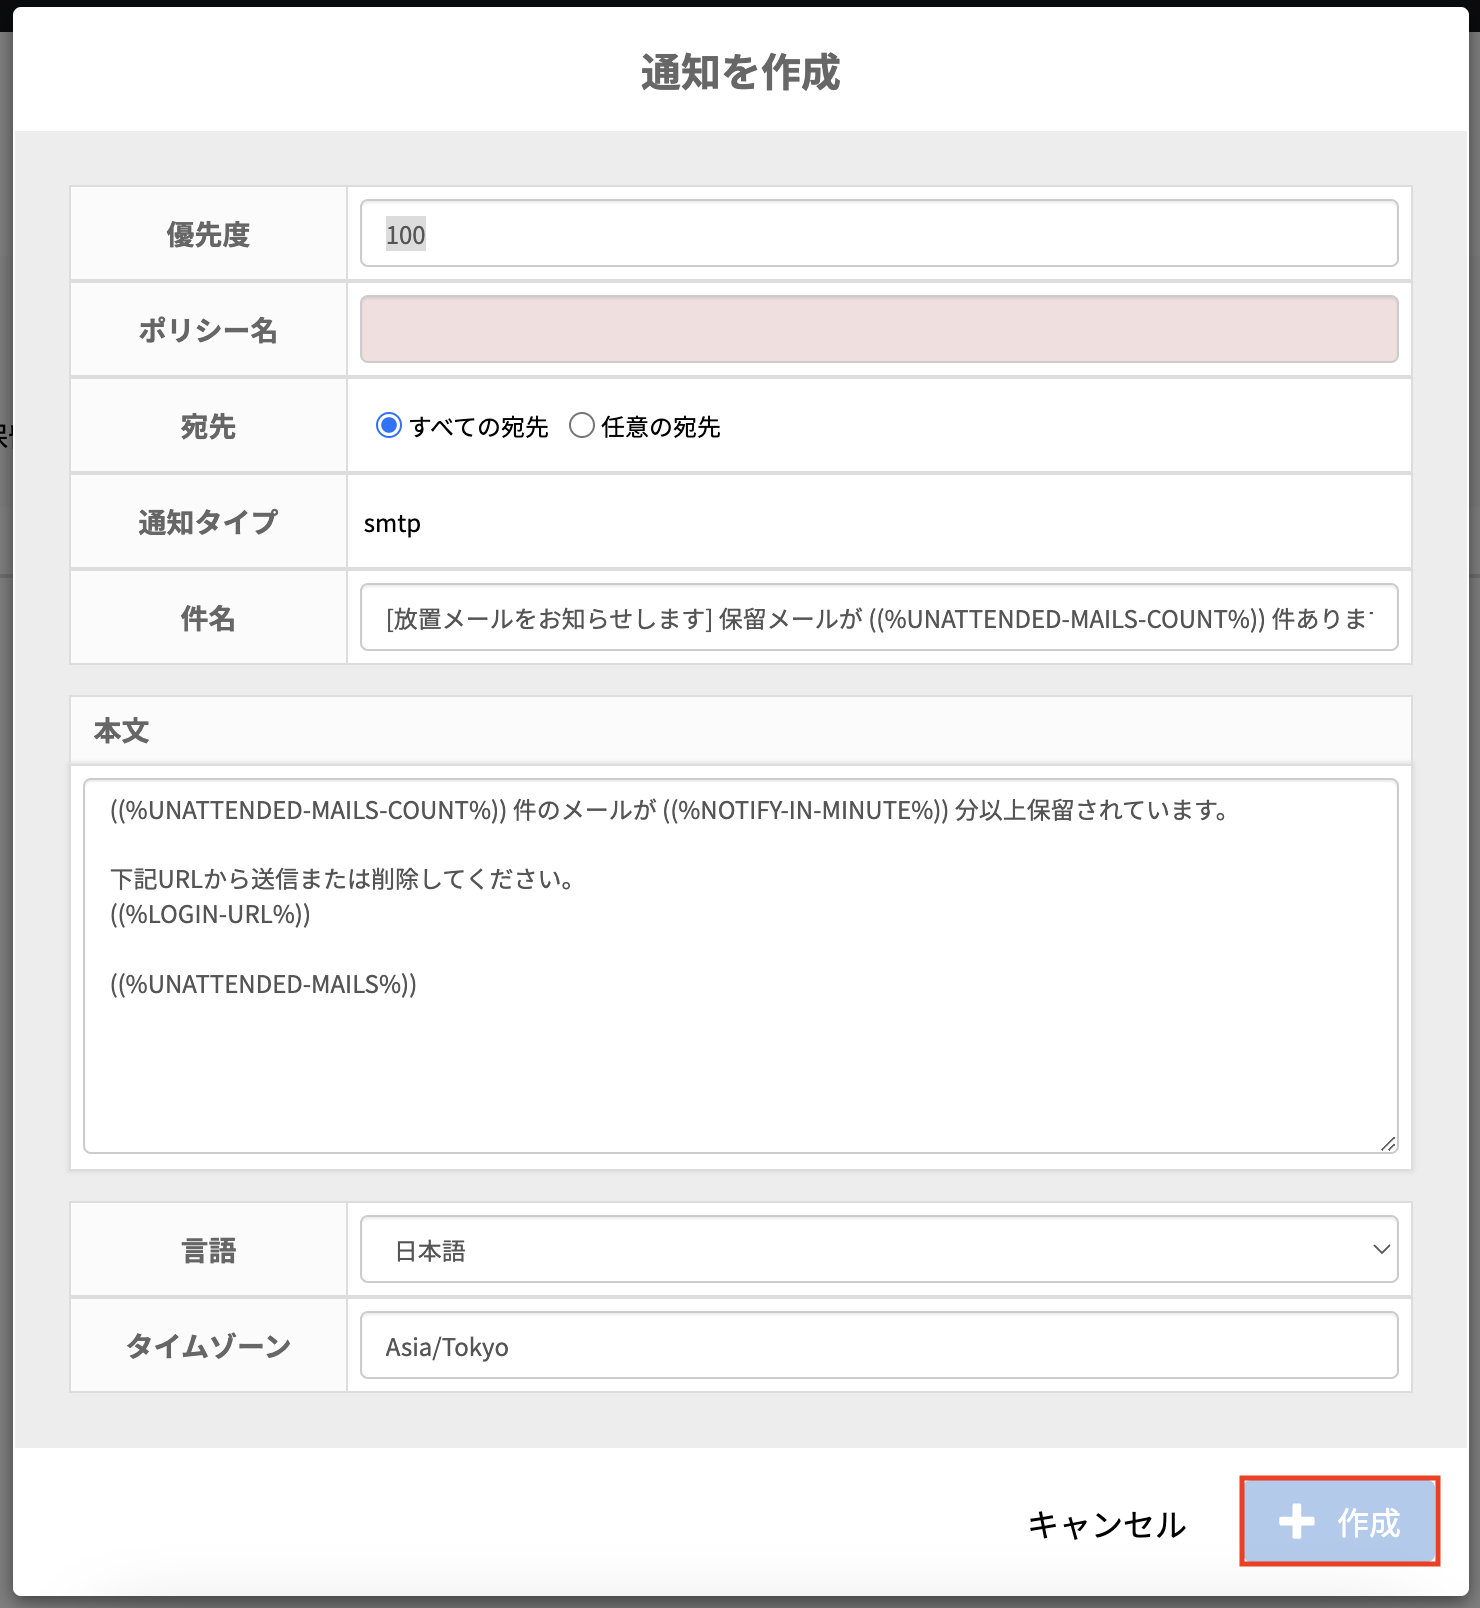Click the 本文 section header

tap(121, 731)
